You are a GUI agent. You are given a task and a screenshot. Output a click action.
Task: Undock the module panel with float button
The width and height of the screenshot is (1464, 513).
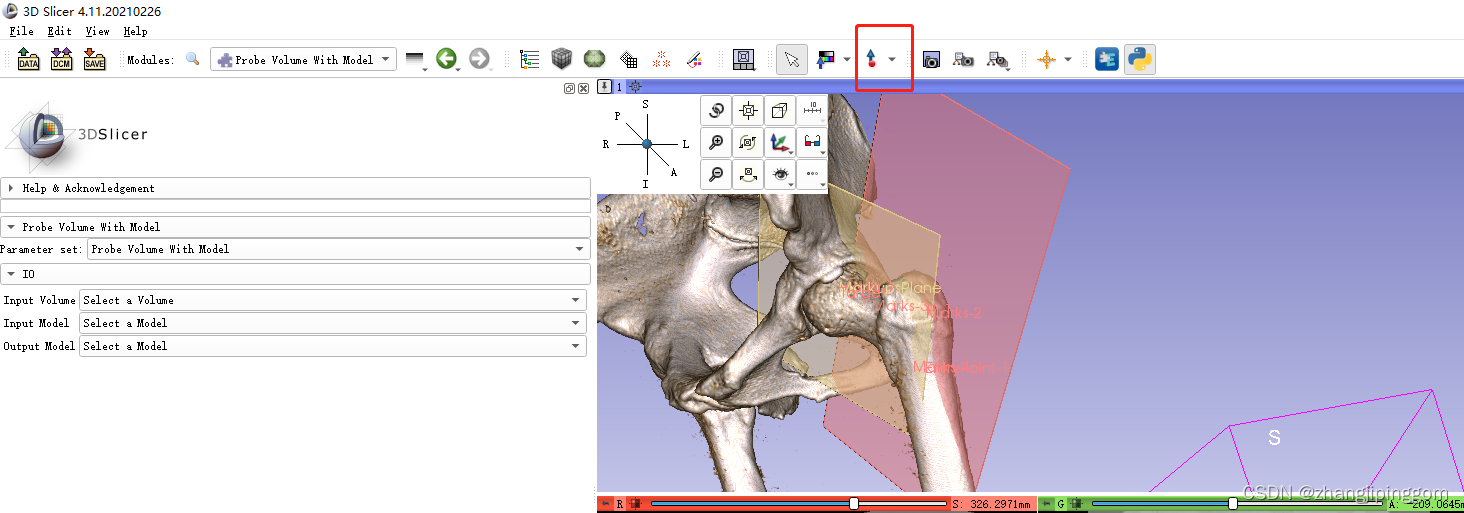click(x=569, y=88)
